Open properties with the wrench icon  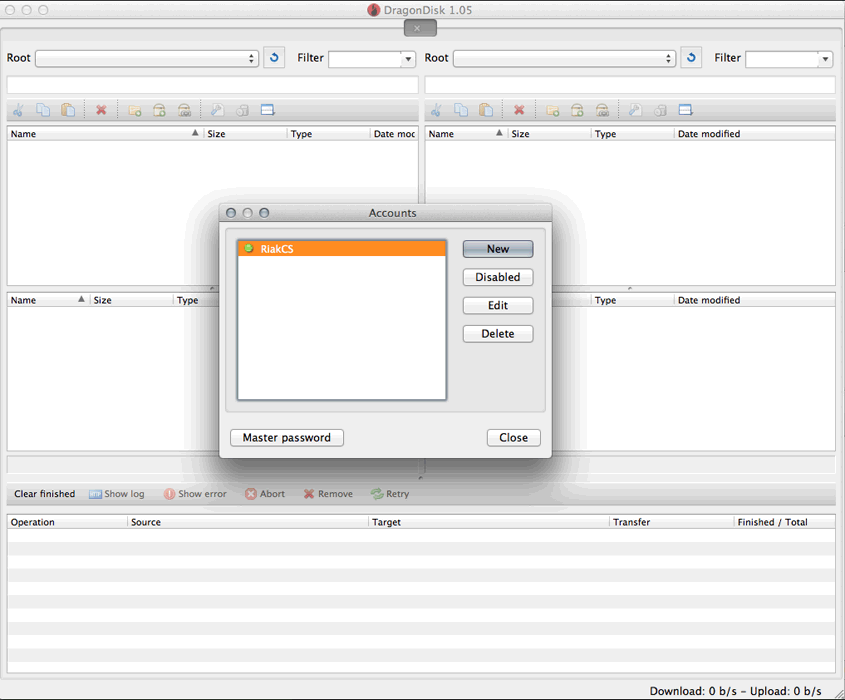coord(217,110)
